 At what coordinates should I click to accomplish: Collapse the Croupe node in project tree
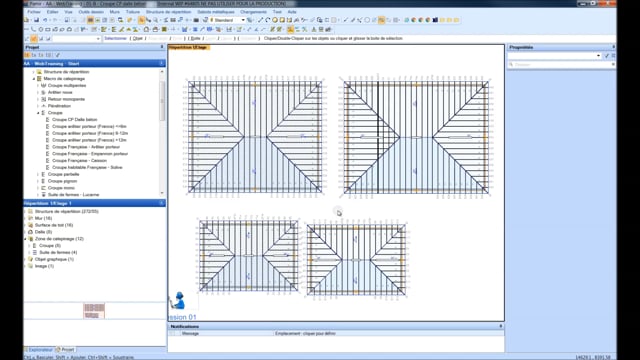coord(38,113)
